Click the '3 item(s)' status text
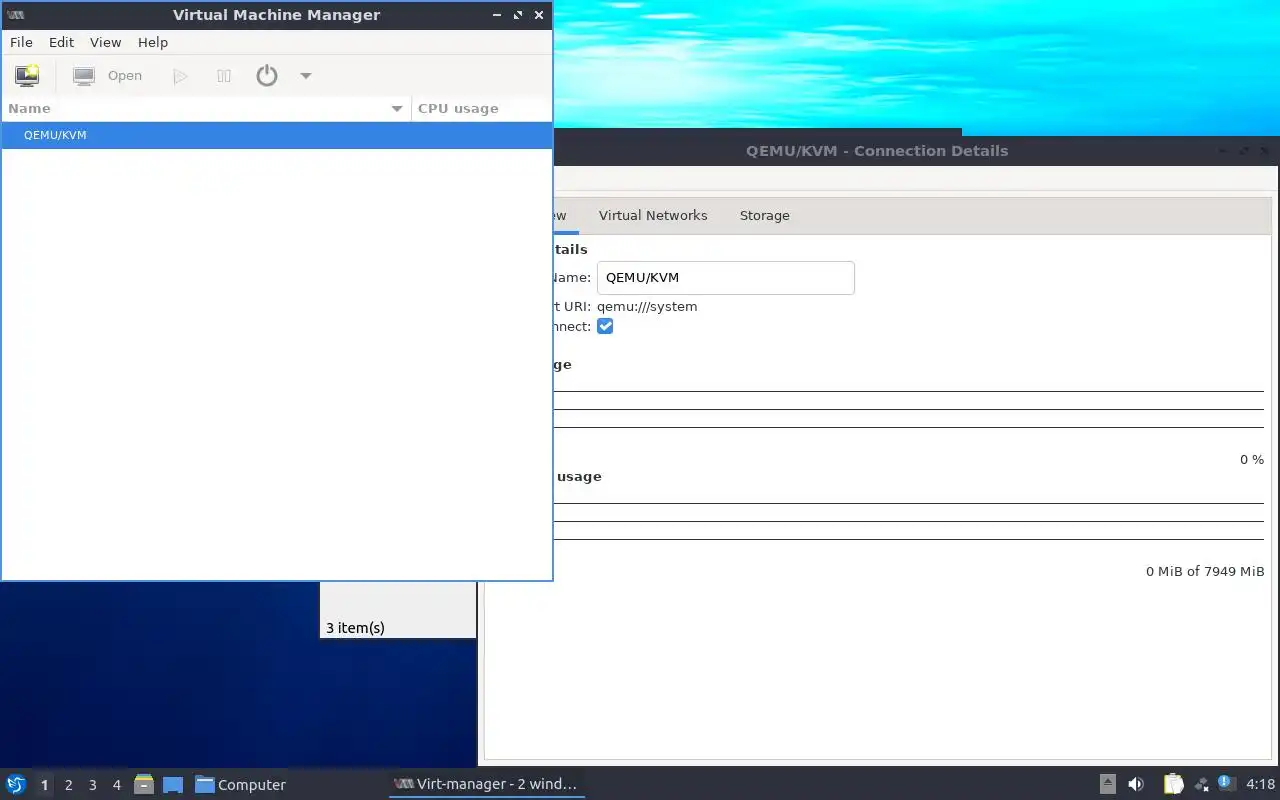This screenshot has width=1280, height=800. coord(355,628)
